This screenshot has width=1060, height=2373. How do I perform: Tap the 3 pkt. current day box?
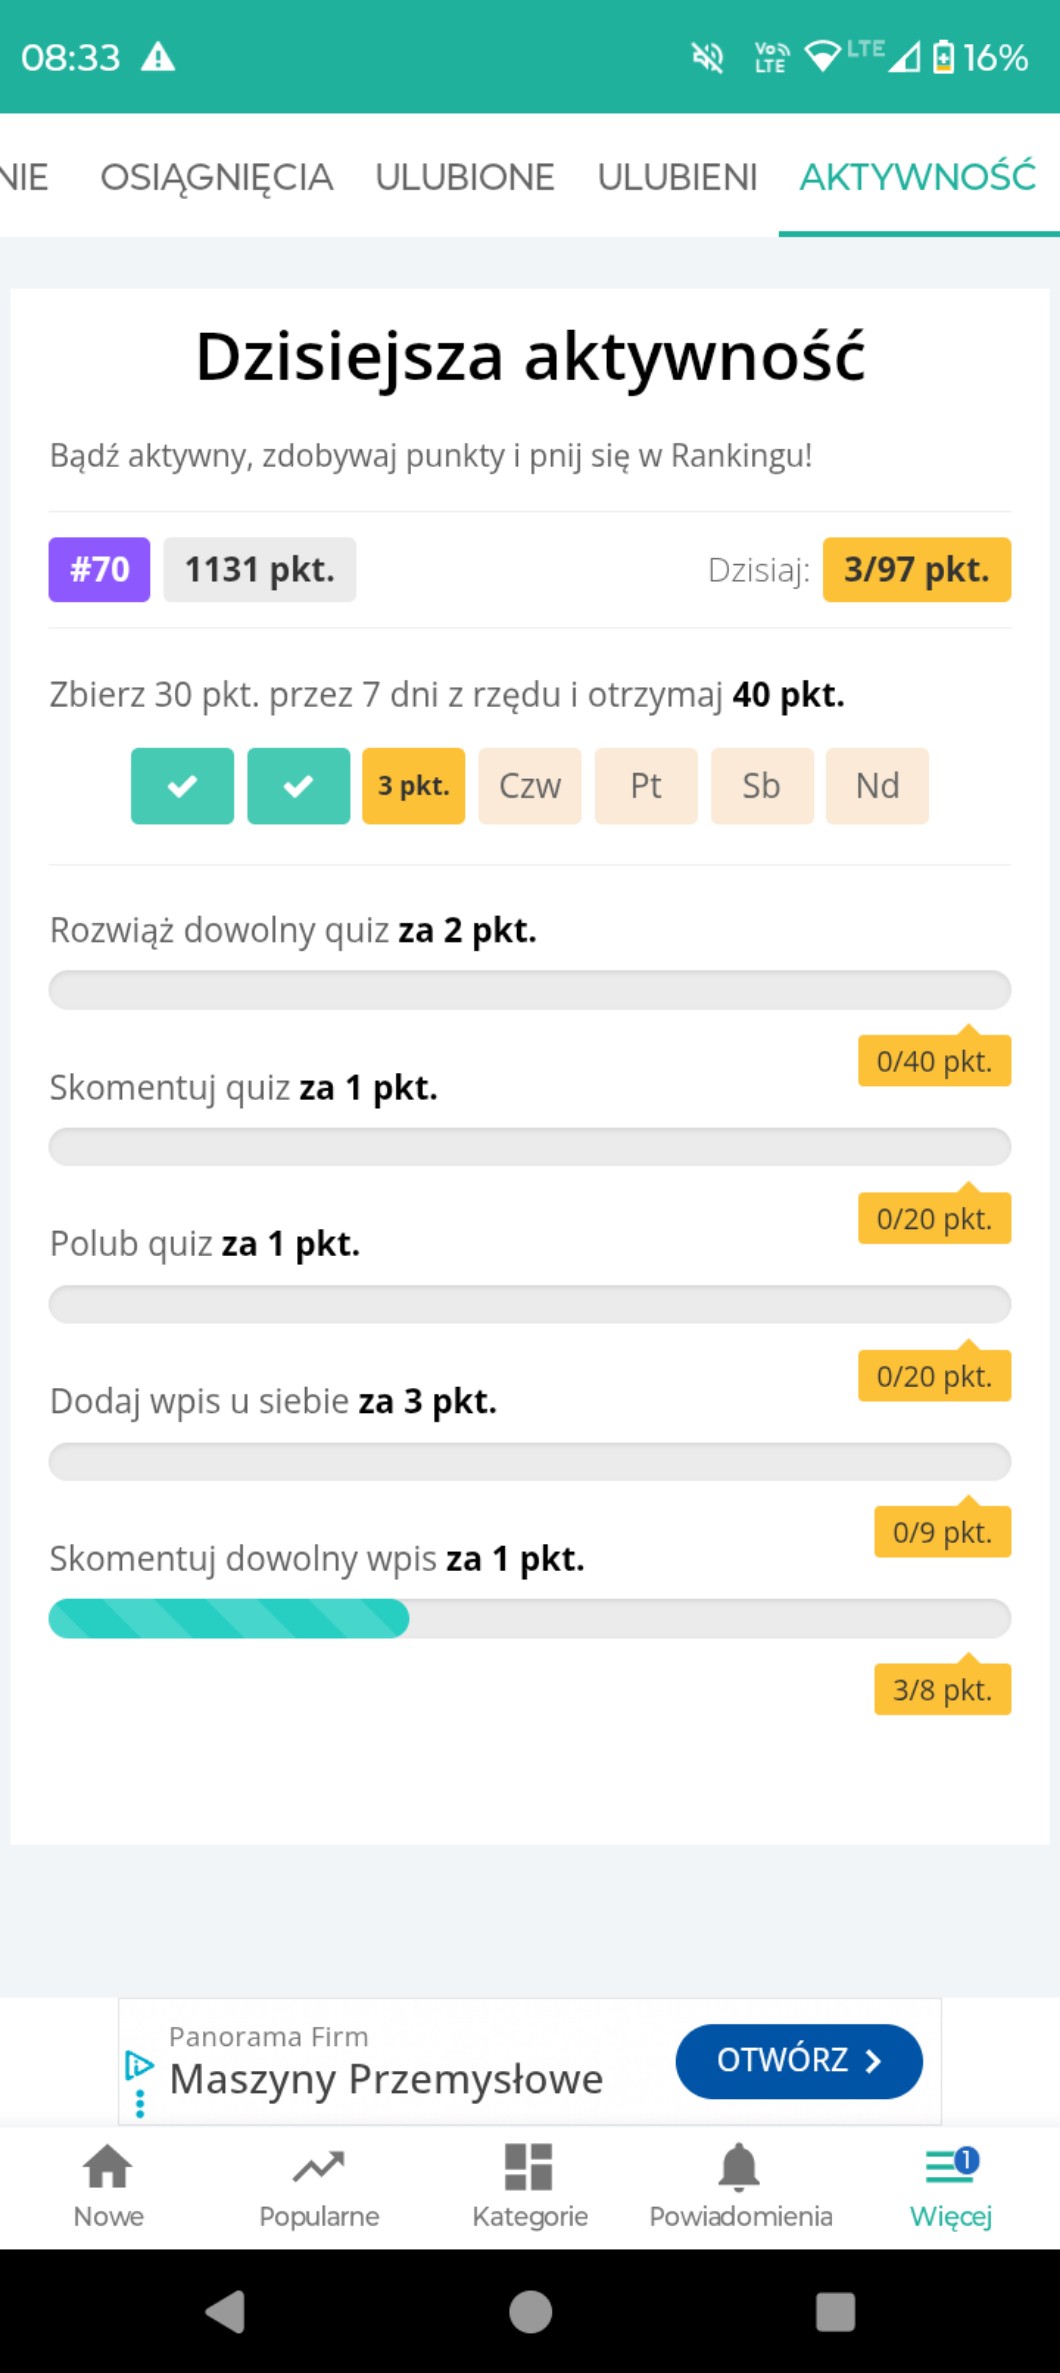pyautogui.click(x=414, y=786)
